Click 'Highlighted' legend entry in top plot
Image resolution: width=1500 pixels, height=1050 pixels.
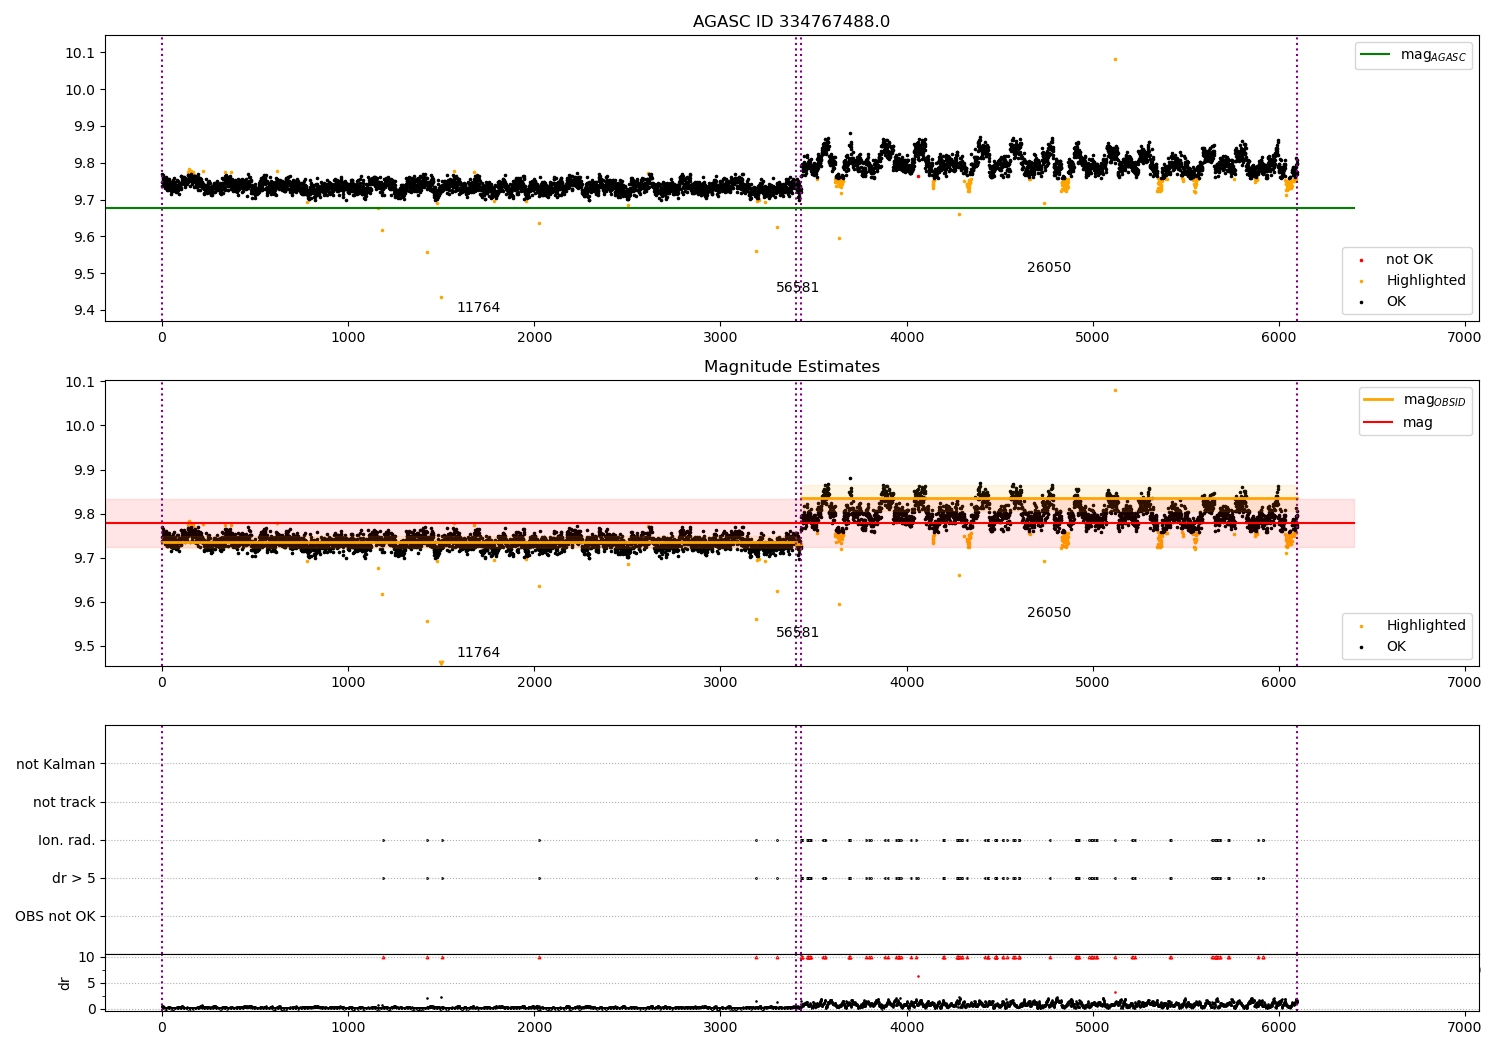pyautogui.click(x=1413, y=281)
